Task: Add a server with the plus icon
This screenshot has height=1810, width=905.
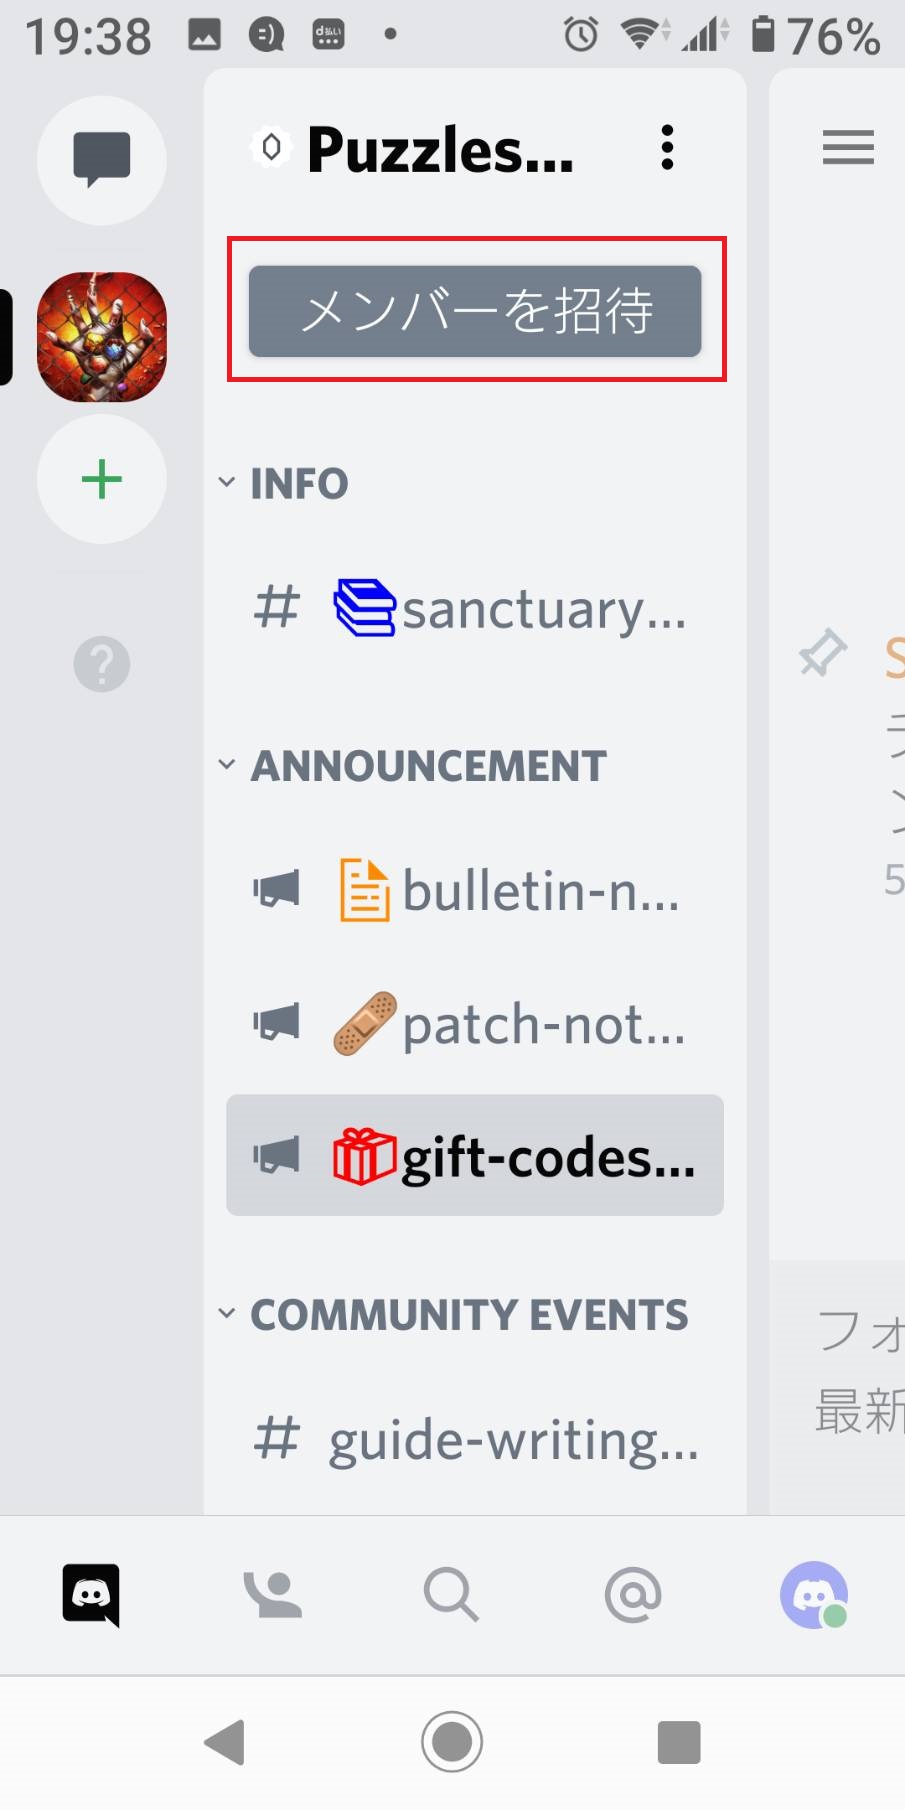Action: coord(101,480)
